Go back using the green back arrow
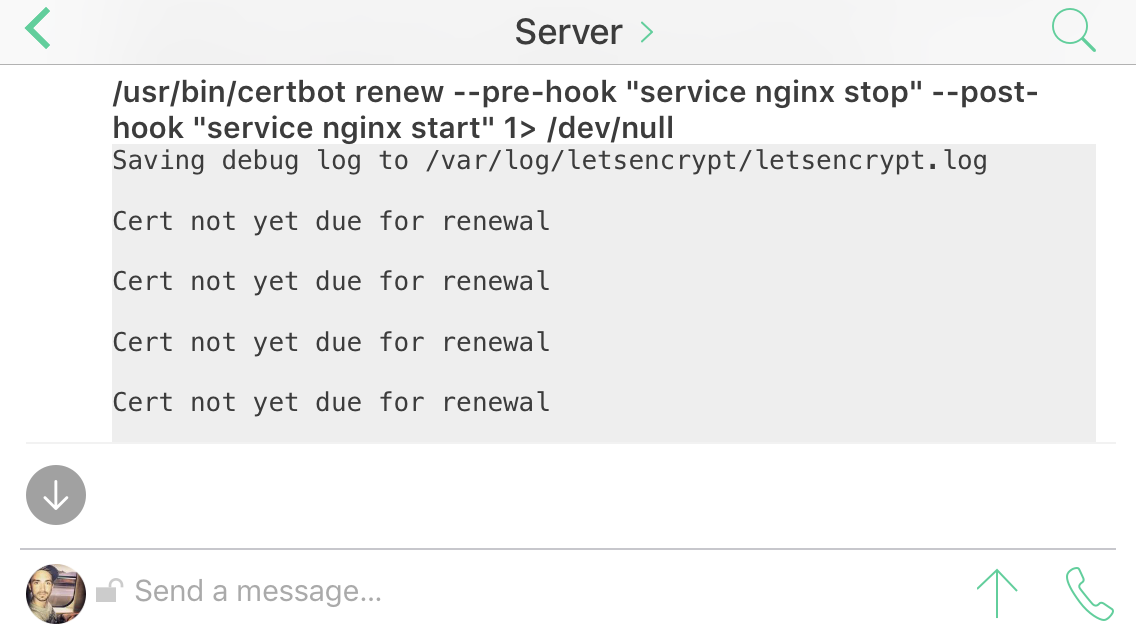This screenshot has height=640, width=1136. (x=38, y=30)
